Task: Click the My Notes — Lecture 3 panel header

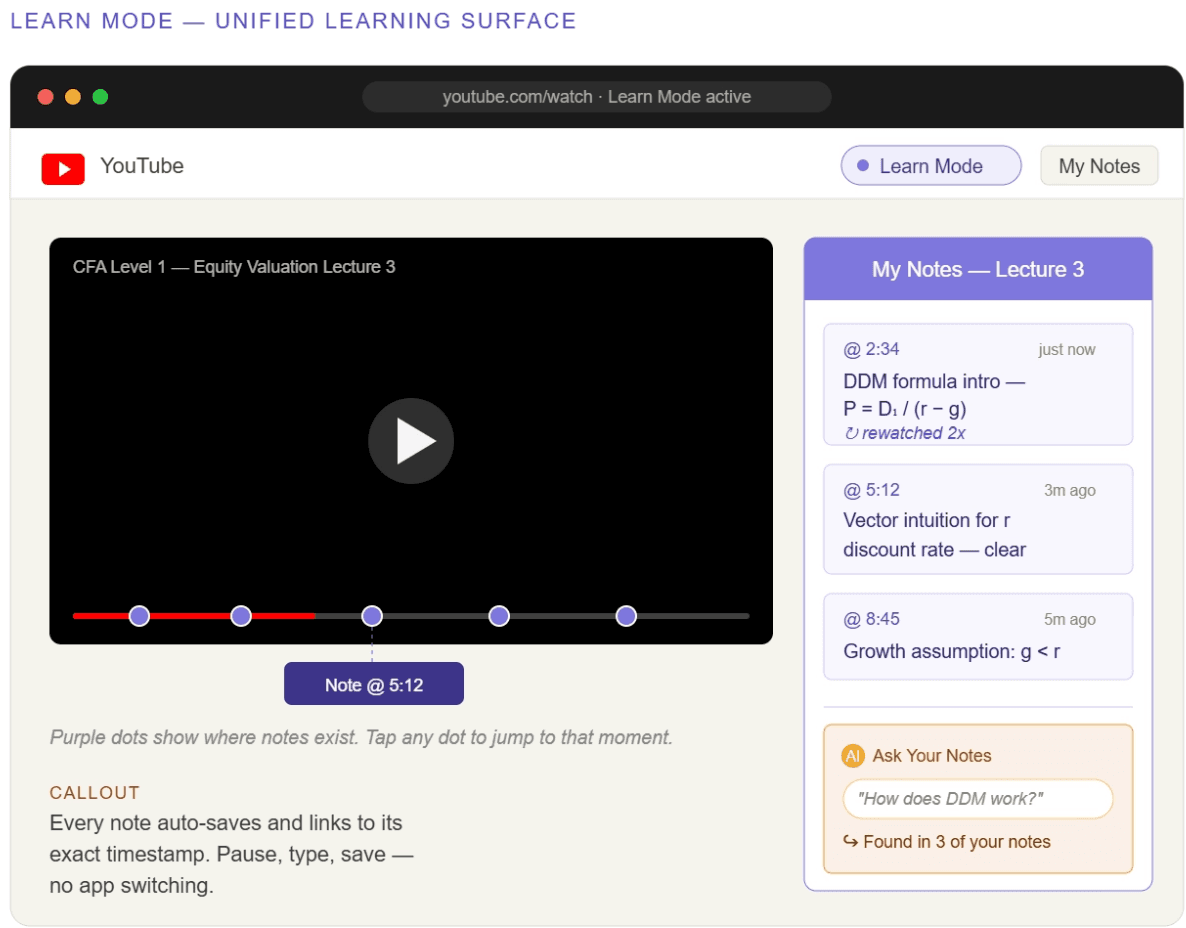Action: coord(977,269)
